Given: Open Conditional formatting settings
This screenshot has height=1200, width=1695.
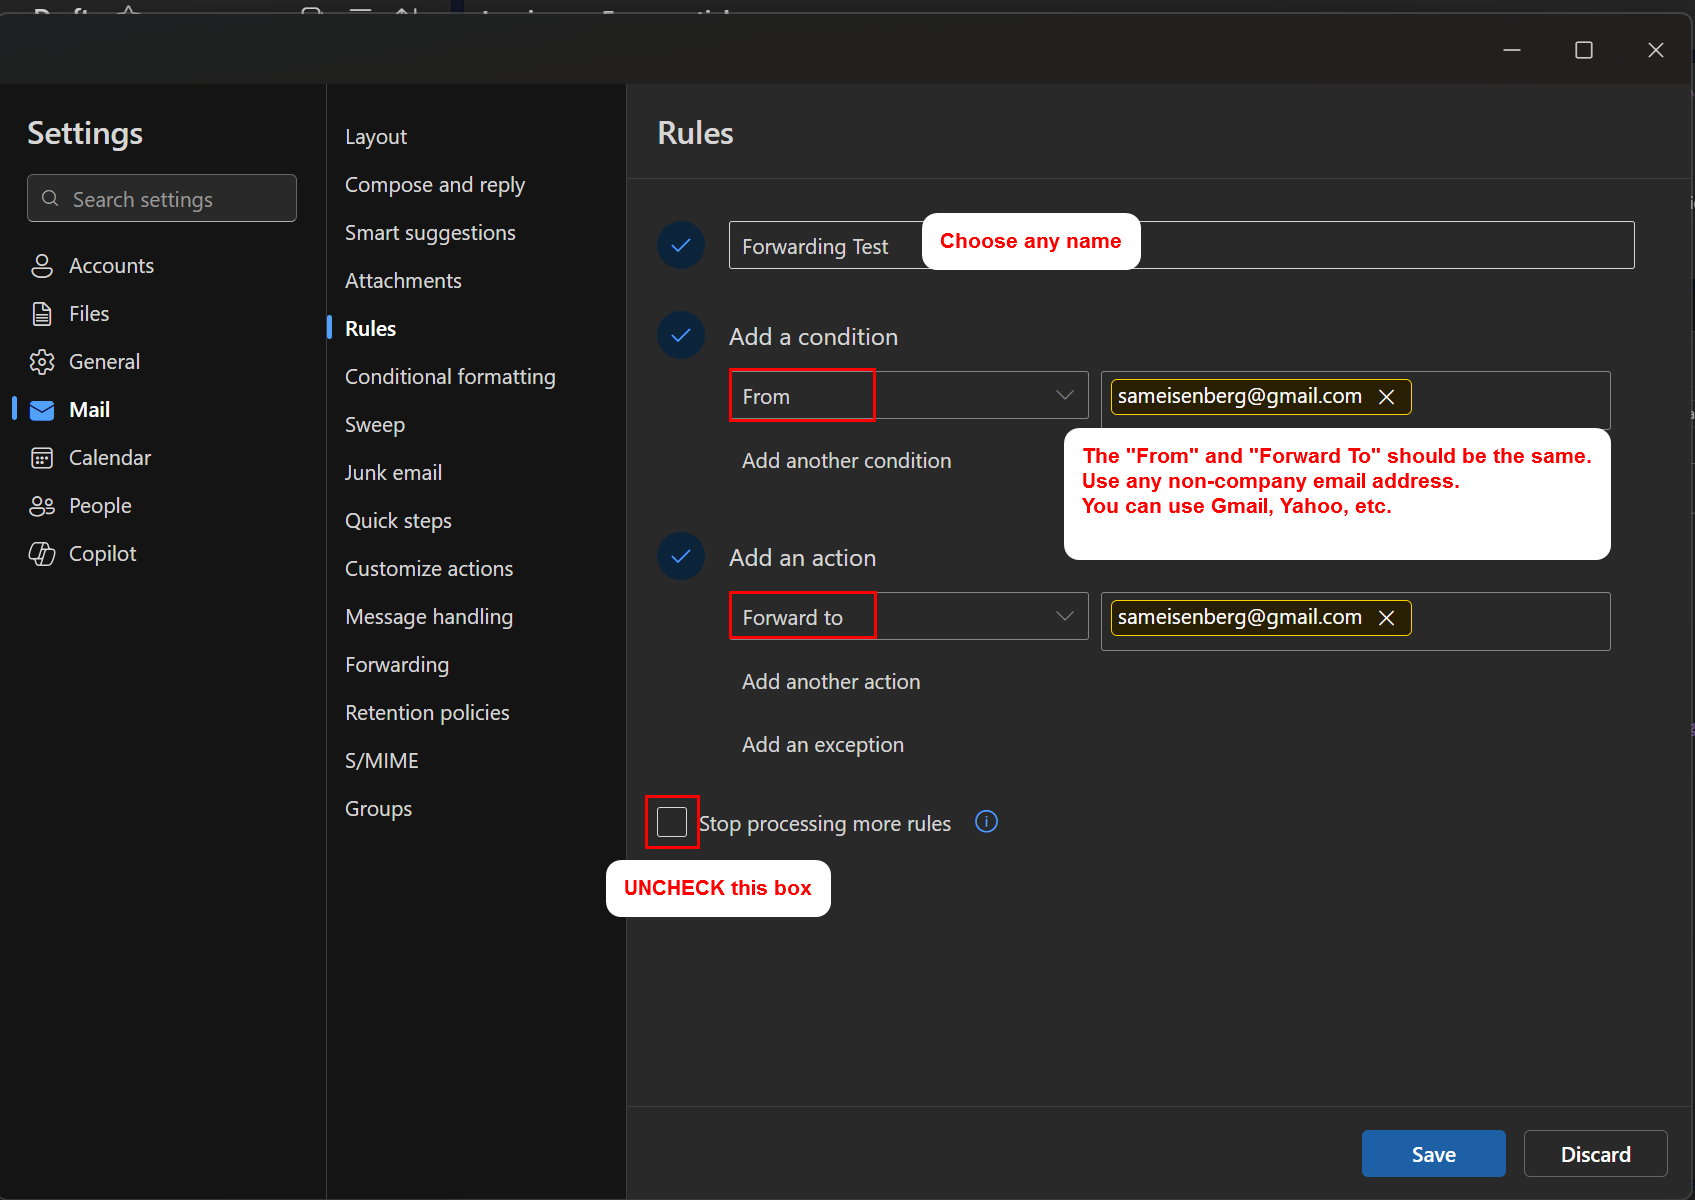Looking at the screenshot, I should point(450,377).
